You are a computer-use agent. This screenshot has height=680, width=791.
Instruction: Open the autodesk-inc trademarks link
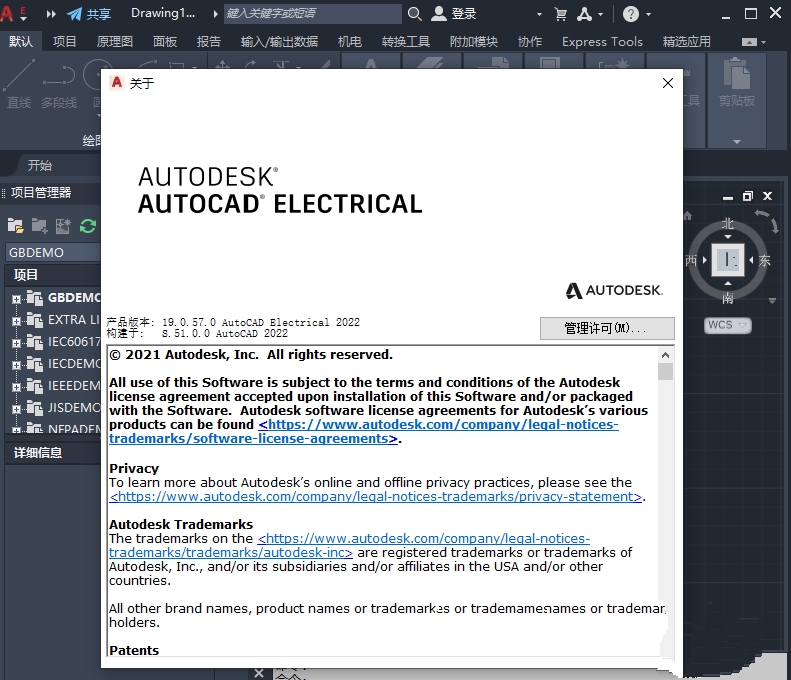[349, 545]
